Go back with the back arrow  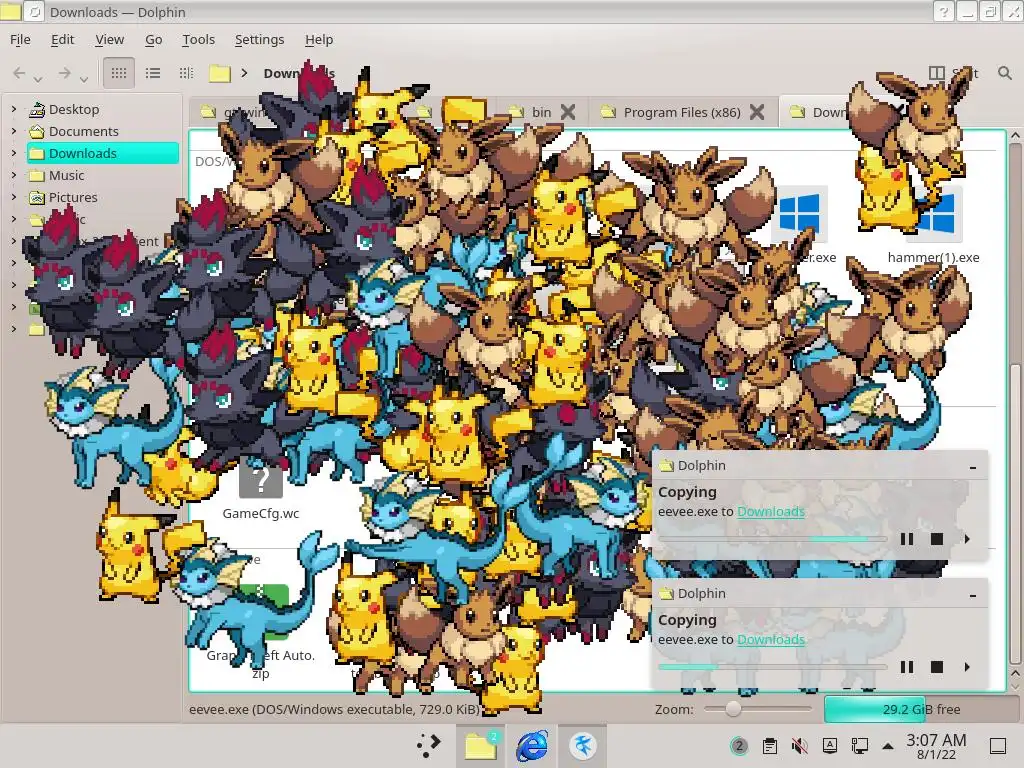(19, 72)
